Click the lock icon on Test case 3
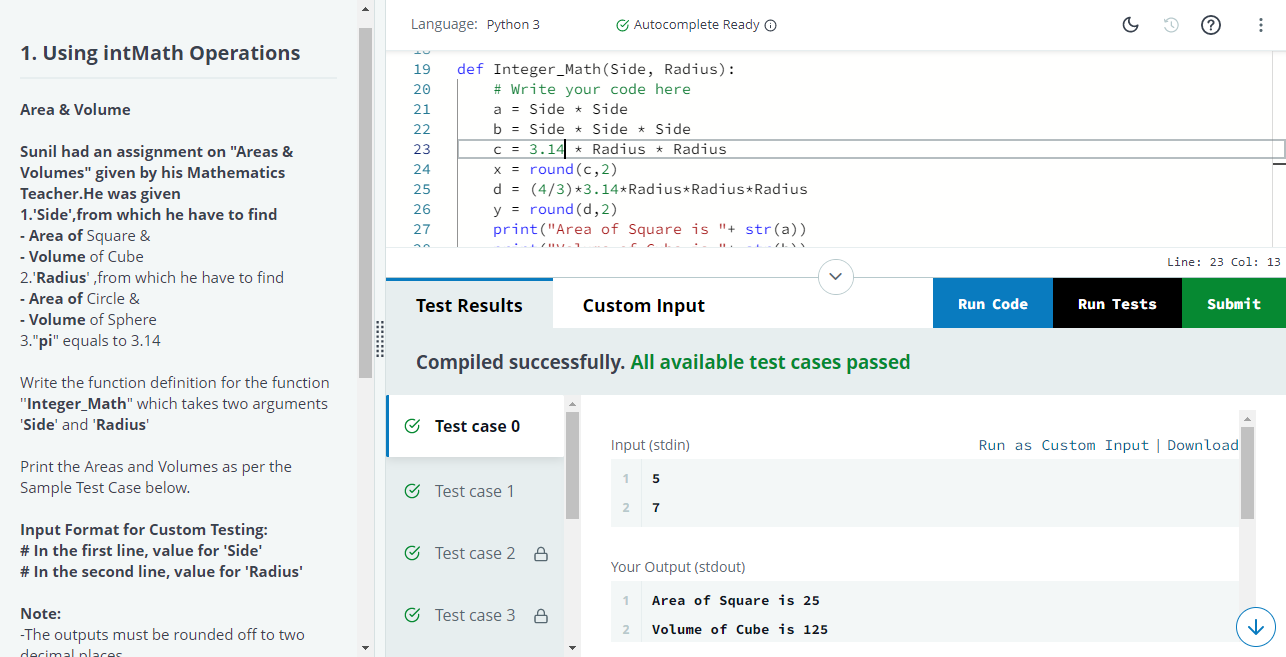This screenshot has height=657, width=1286. 541,616
